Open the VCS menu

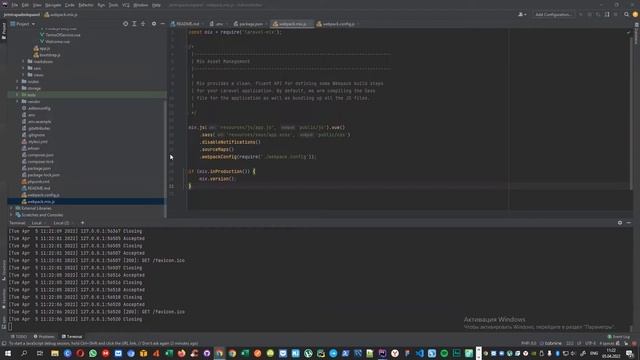126,5
